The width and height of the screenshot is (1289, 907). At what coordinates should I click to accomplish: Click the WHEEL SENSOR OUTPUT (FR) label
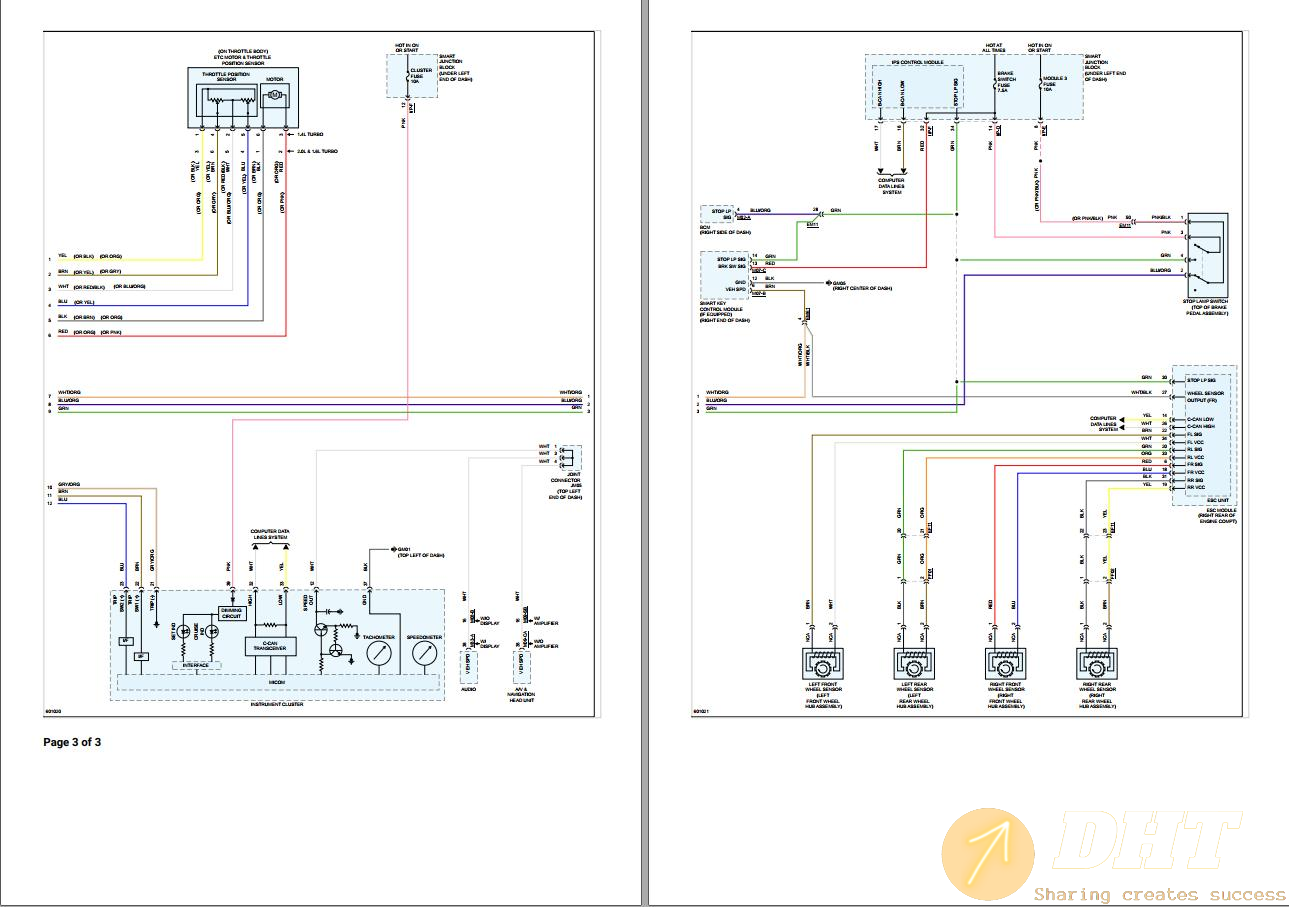point(1205,397)
